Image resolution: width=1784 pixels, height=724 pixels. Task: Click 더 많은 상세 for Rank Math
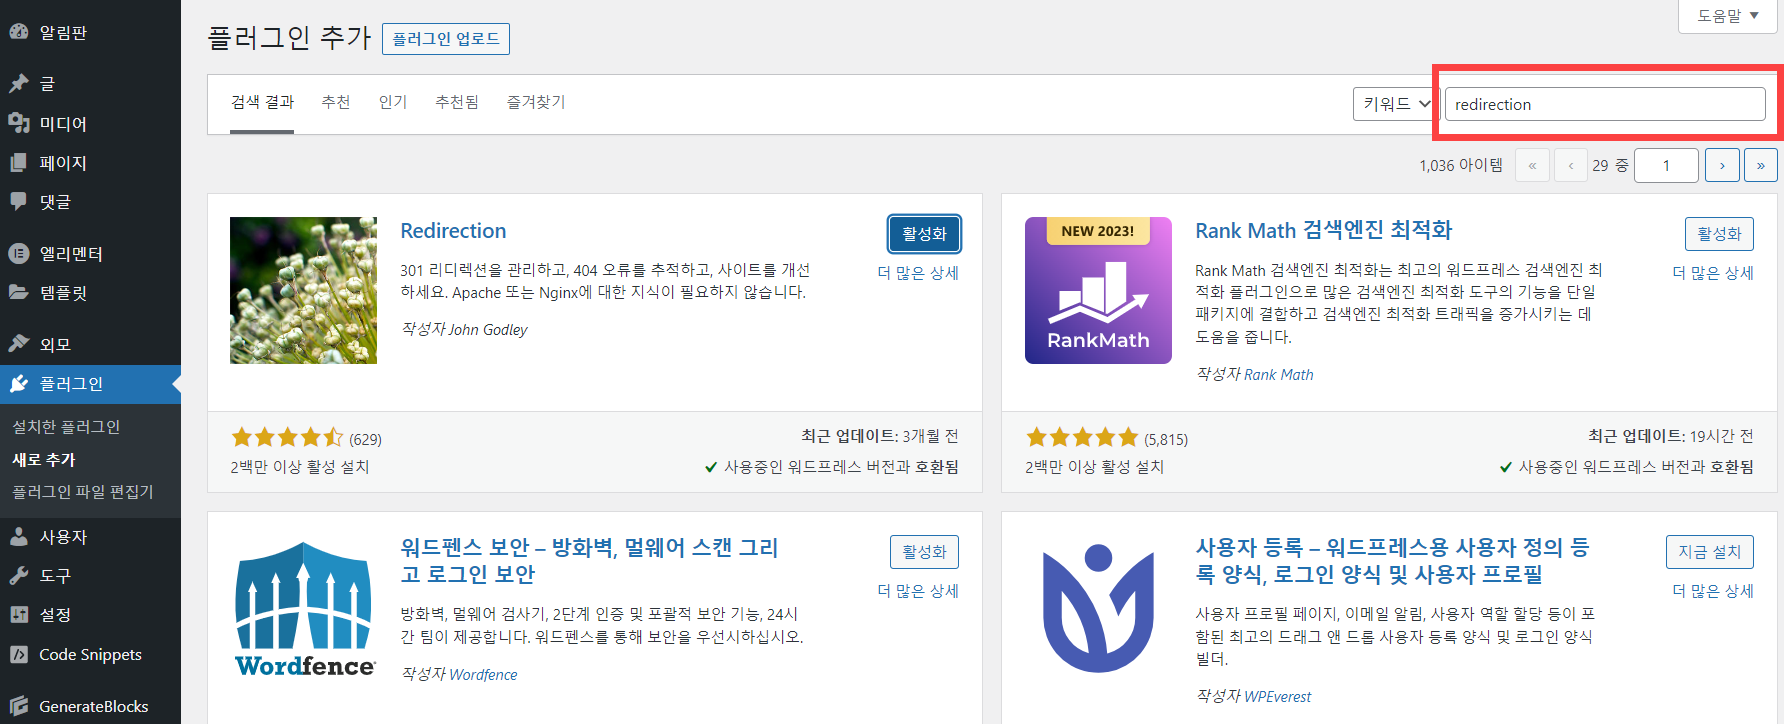(x=1713, y=273)
